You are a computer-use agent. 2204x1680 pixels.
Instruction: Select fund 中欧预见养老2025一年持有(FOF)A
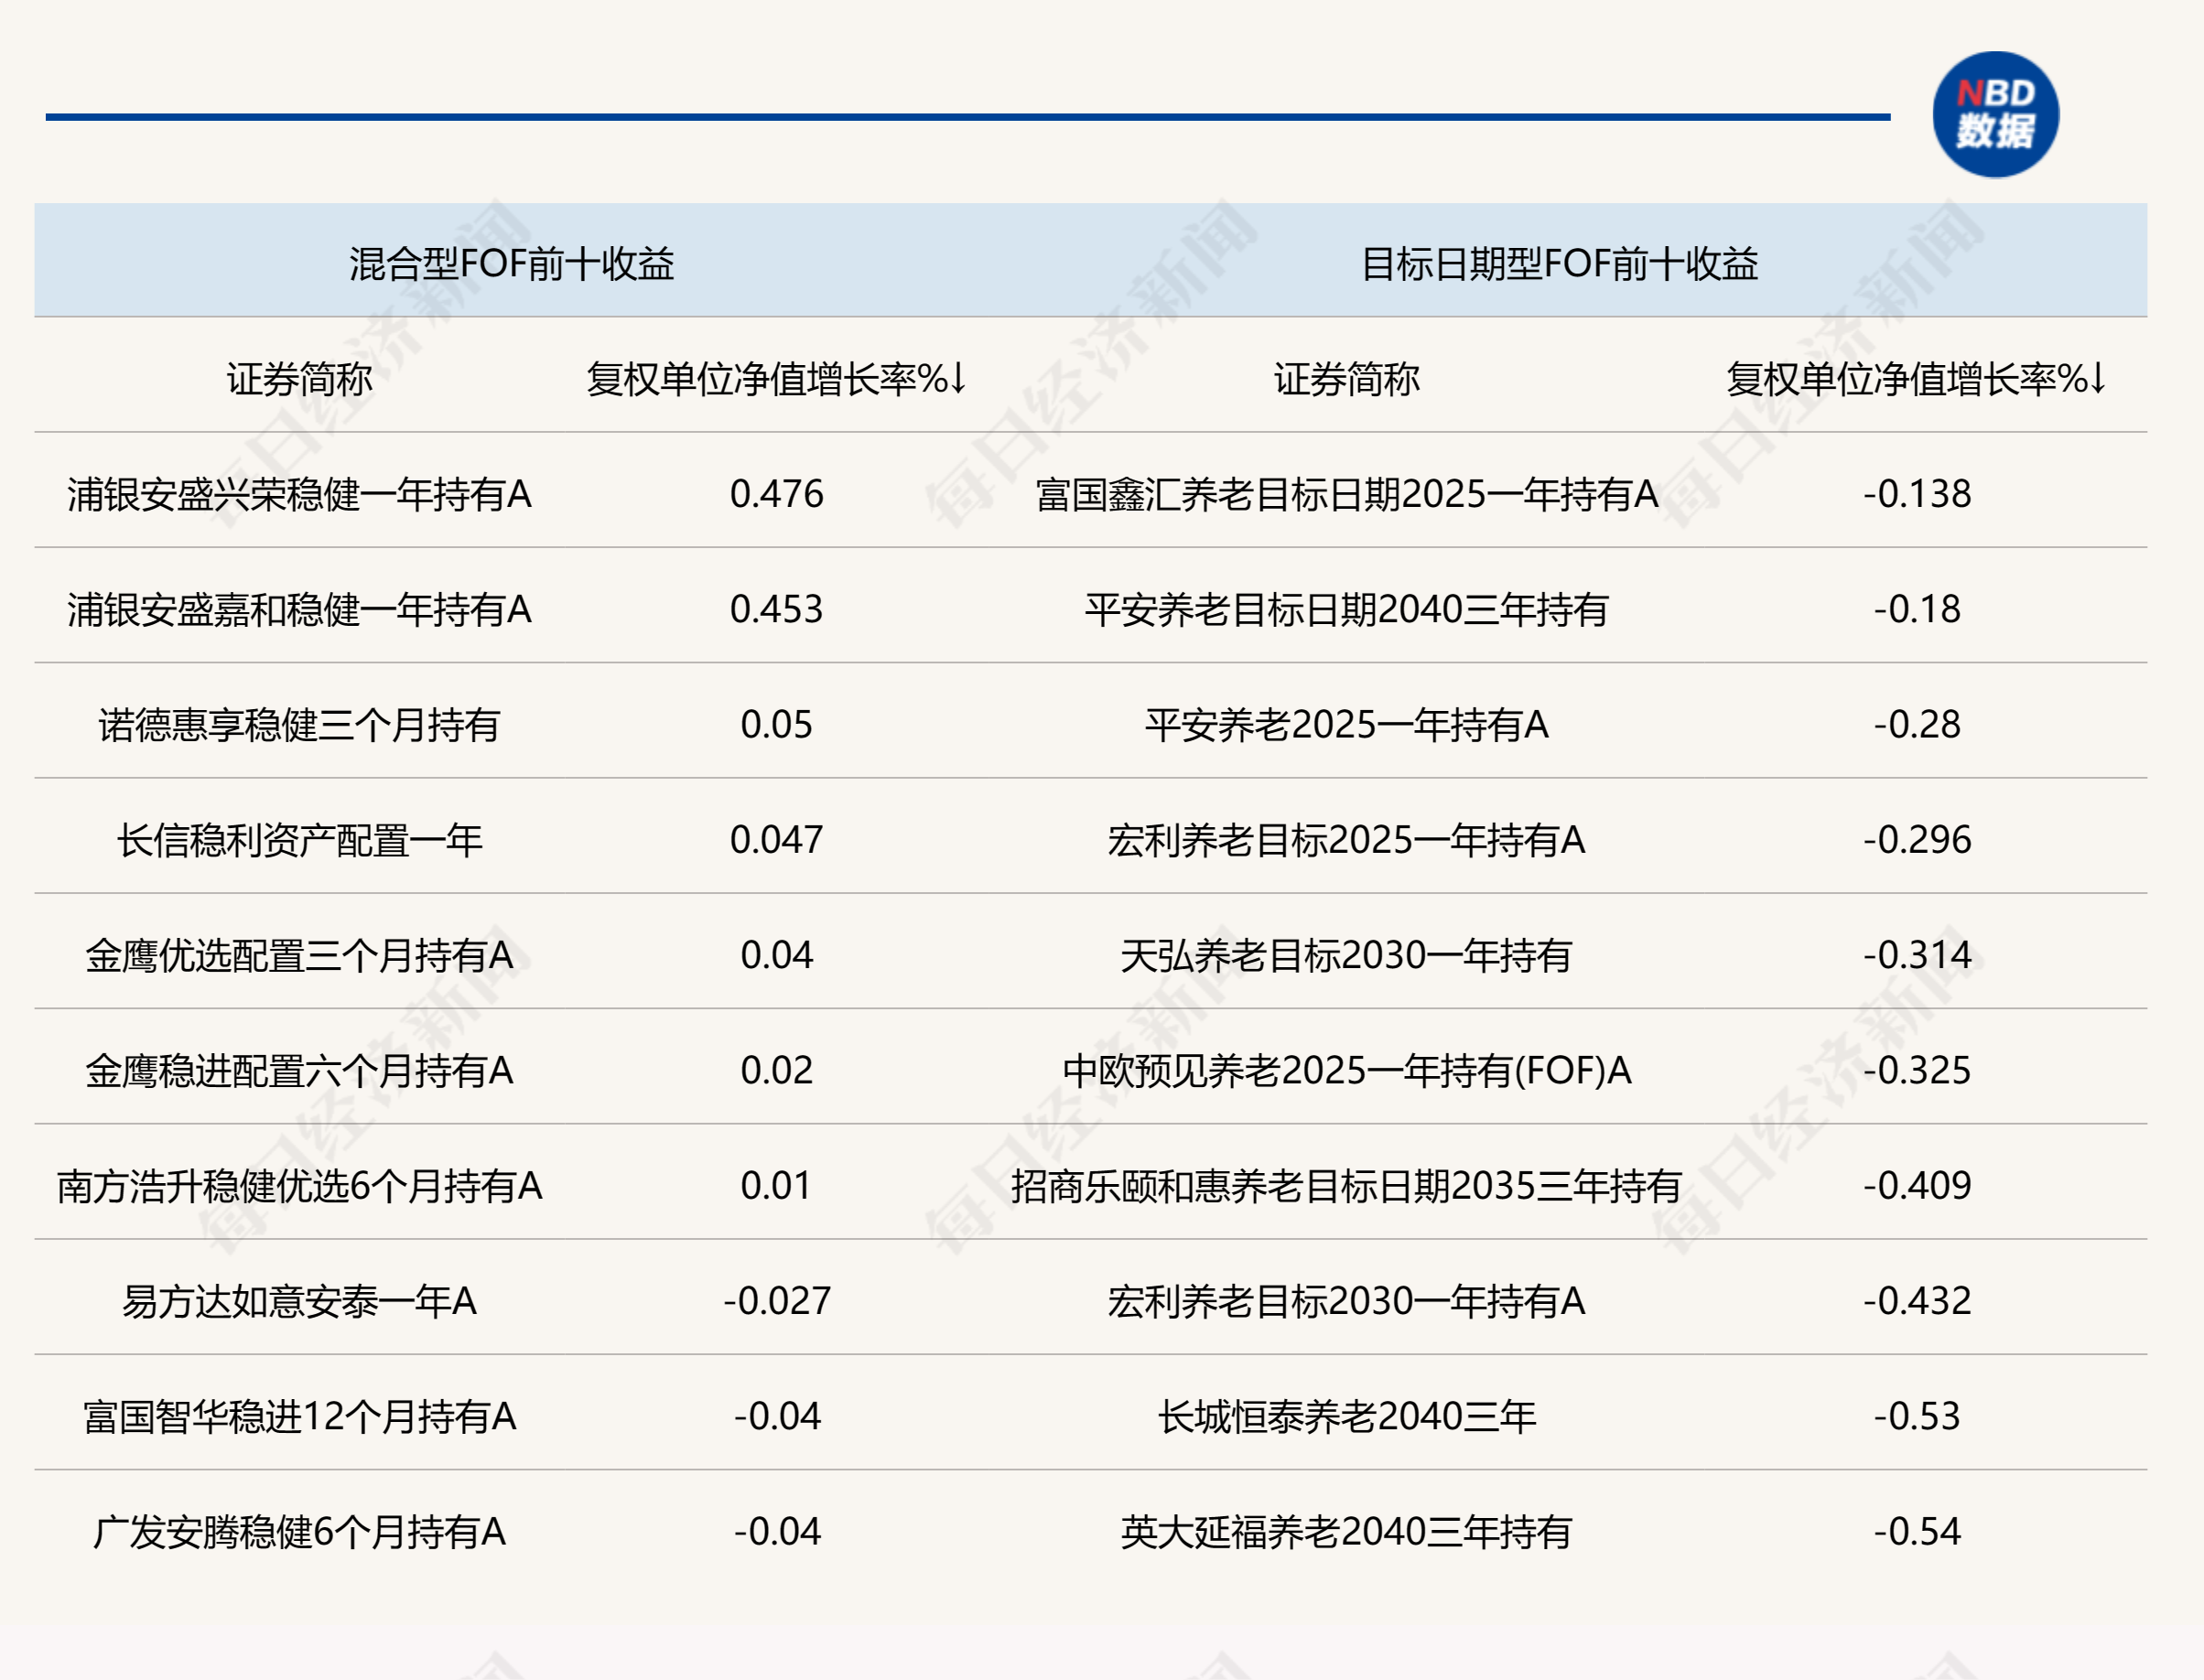click(x=1346, y=1071)
